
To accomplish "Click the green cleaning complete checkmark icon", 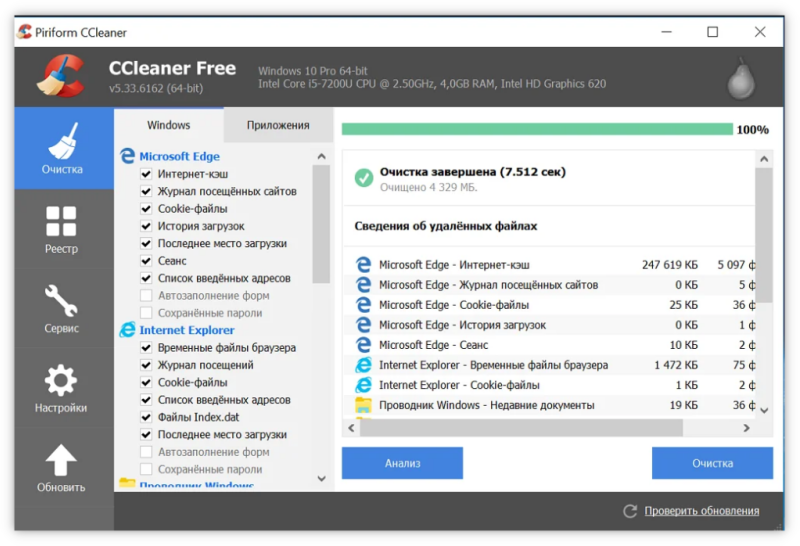I will (x=363, y=178).
